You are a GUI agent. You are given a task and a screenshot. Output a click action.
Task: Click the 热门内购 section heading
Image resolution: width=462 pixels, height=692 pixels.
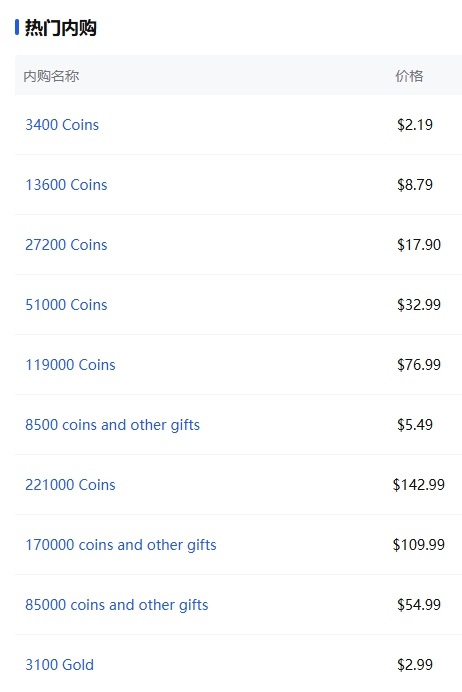click(60, 27)
